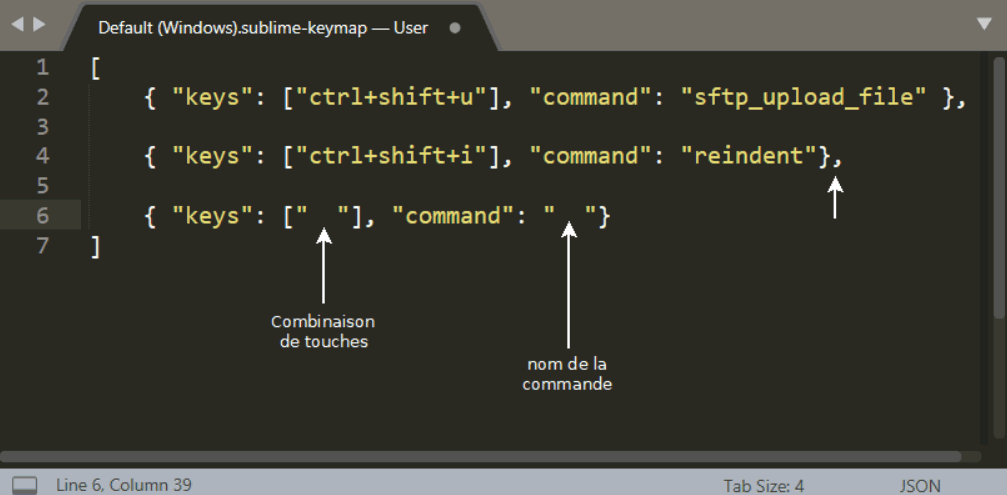The image size is (1007, 495).
Task: Place the cursor in "reindent" string
Action: click(749, 156)
